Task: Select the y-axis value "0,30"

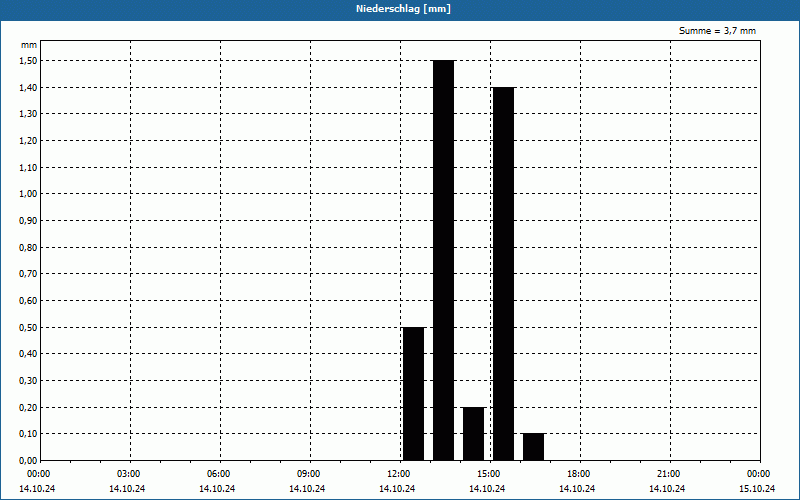Action: point(29,381)
